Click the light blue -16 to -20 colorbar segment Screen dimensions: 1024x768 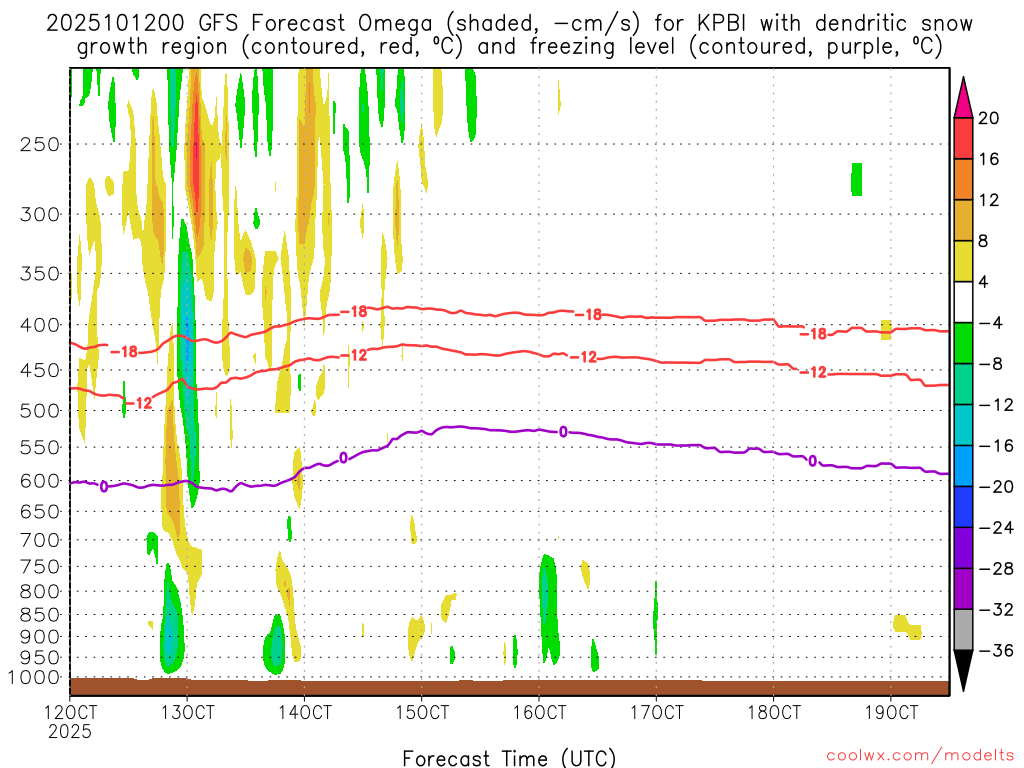[963, 466]
